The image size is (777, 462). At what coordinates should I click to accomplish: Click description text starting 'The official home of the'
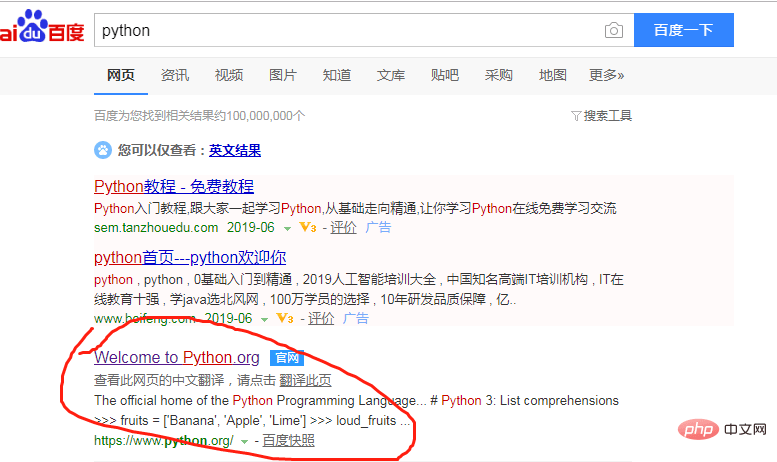tap(356, 410)
